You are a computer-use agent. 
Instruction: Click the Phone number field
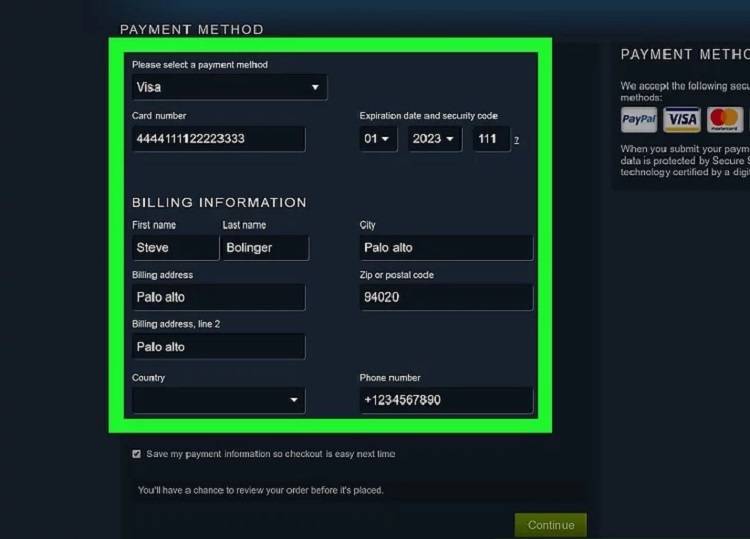pos(446,400)
